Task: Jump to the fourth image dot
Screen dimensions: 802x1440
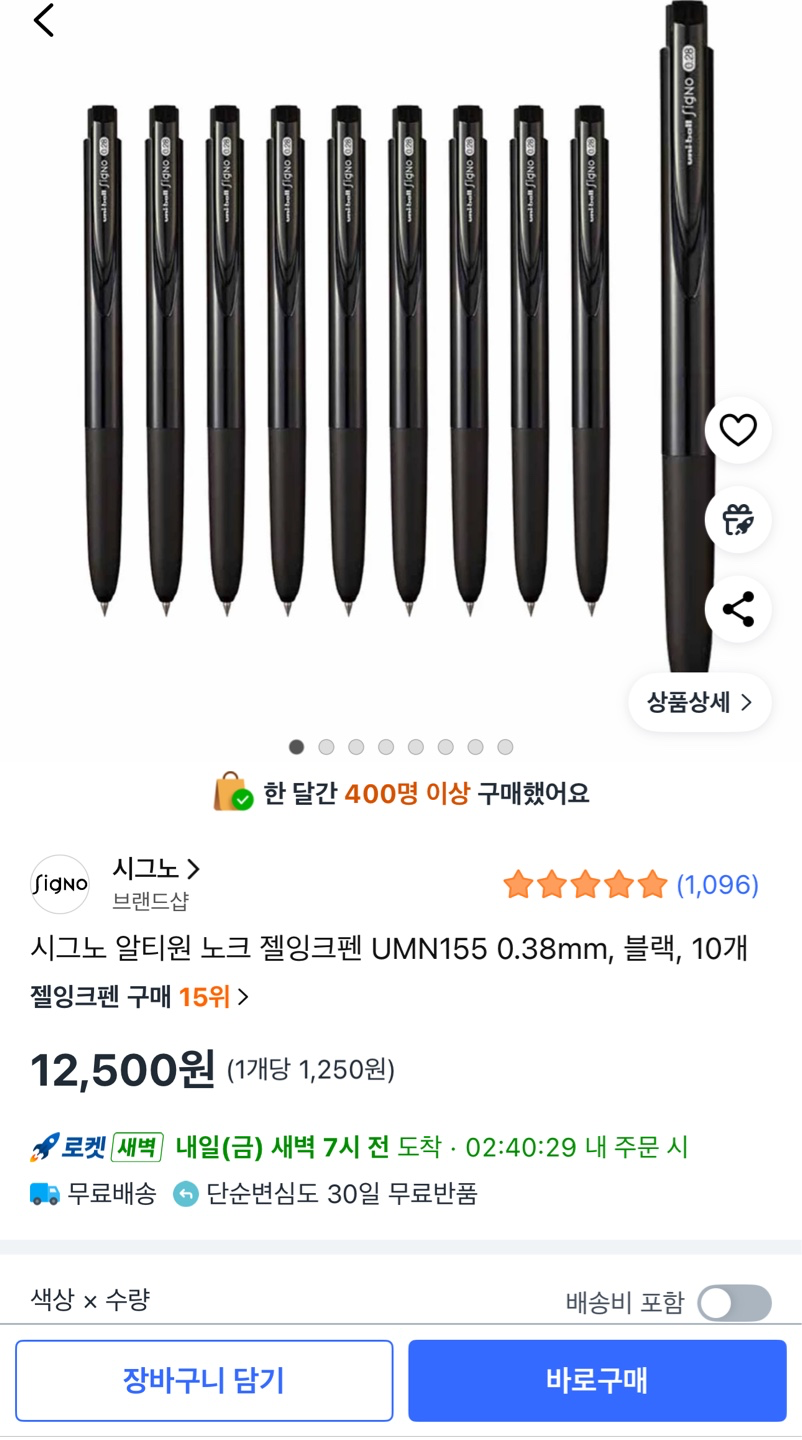Action: click(386, 747)
